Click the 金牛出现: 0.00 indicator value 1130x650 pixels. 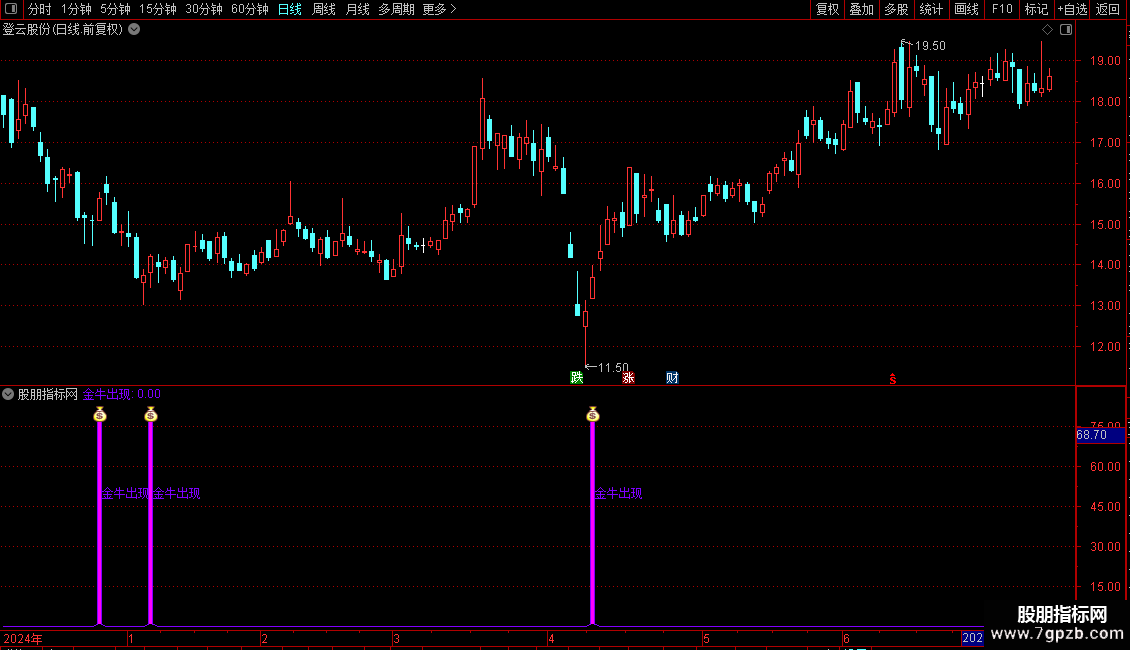(122, 394)
